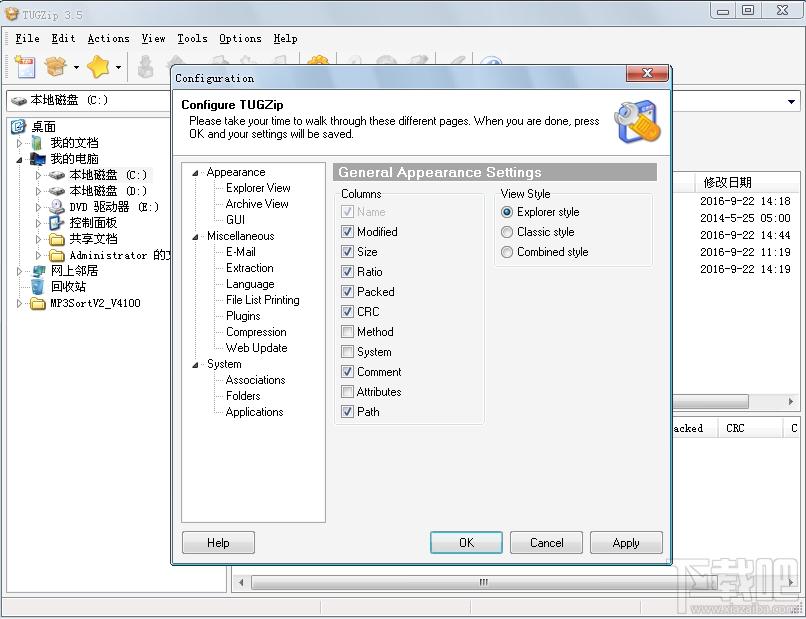
Task: Open the View menu
Action: [153, 39]
